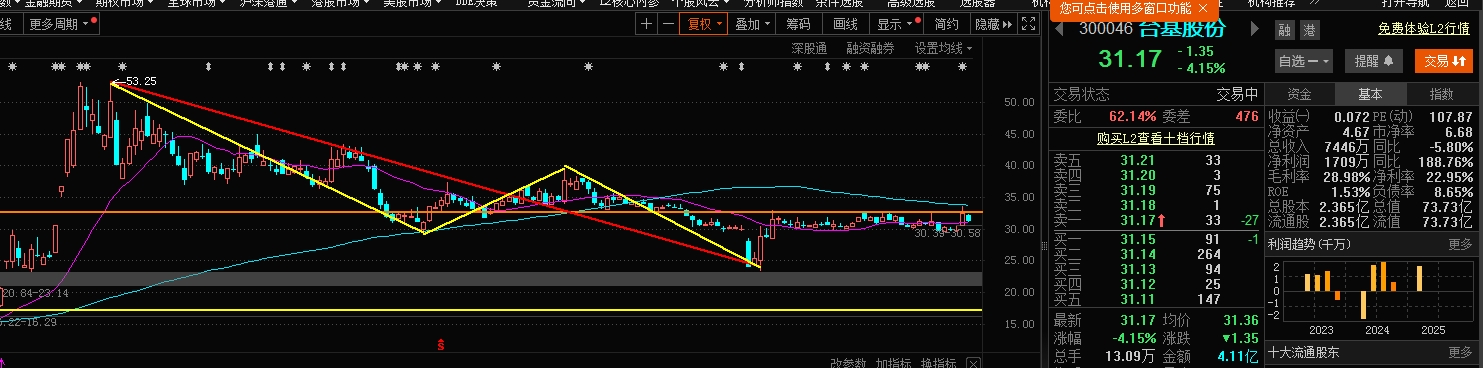Screen dimensions: 1483x368
Task: Toggle 简约 simple mode
Action: (946, 24)
